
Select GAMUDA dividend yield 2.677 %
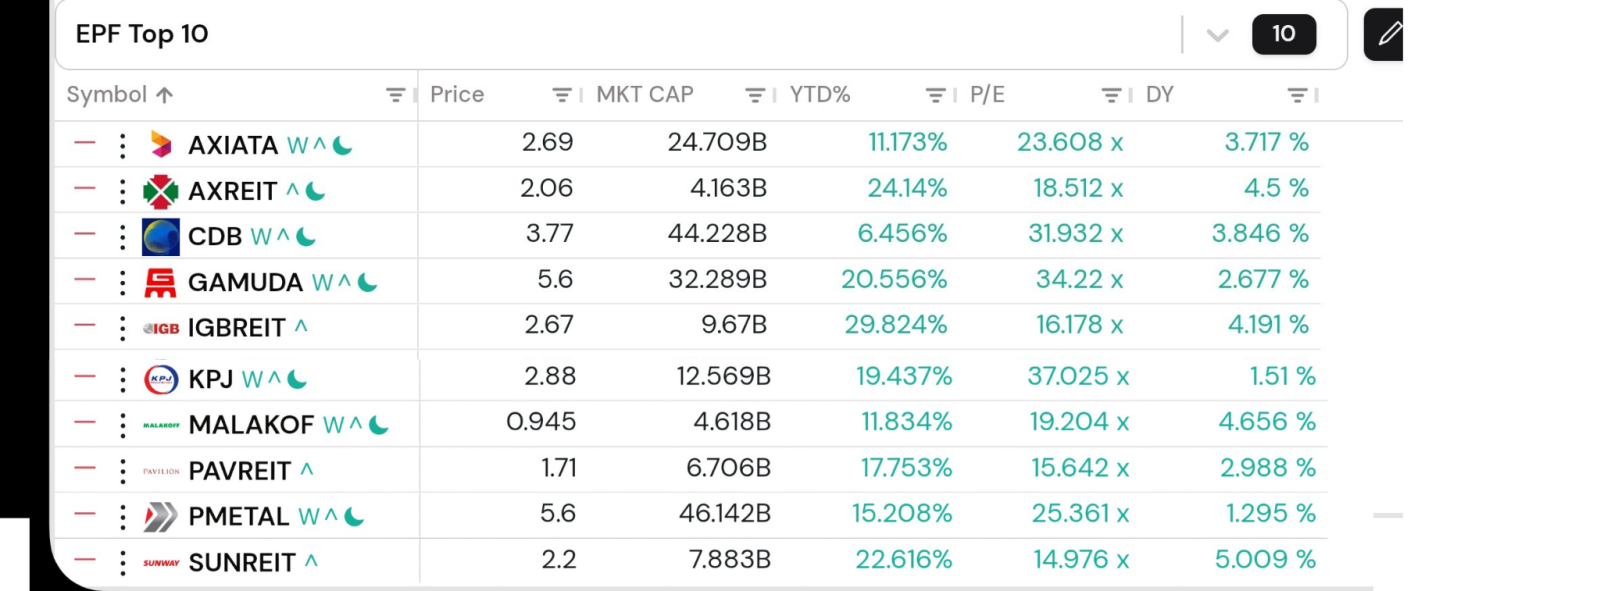tap(1263, 279)
